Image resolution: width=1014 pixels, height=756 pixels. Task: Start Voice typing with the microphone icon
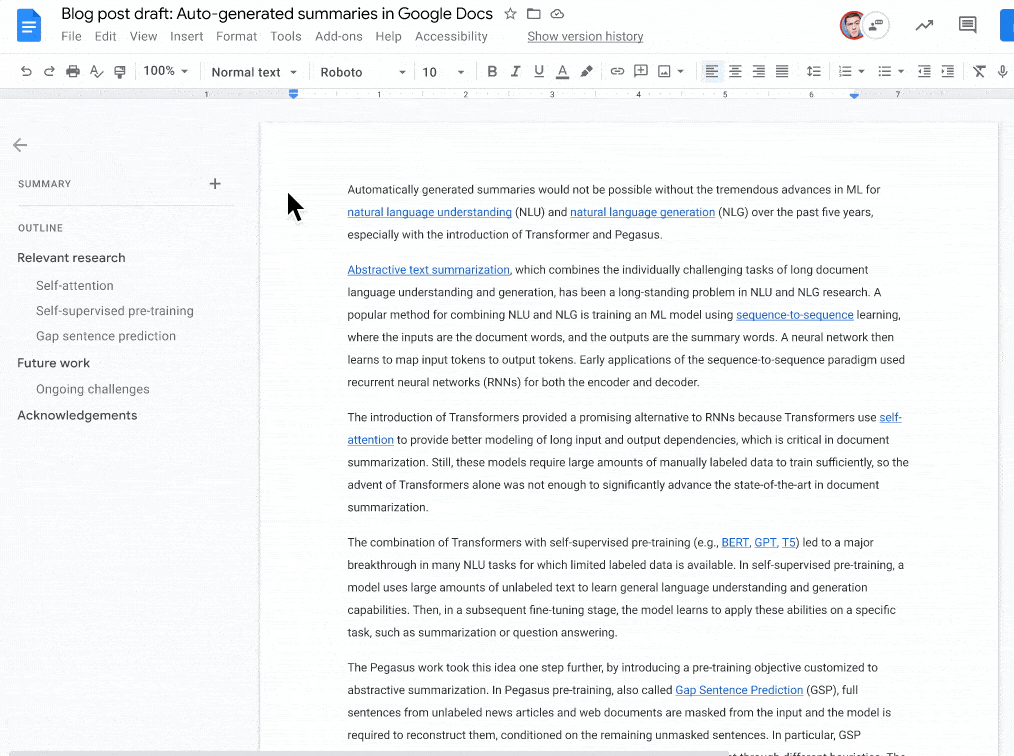1001,71
